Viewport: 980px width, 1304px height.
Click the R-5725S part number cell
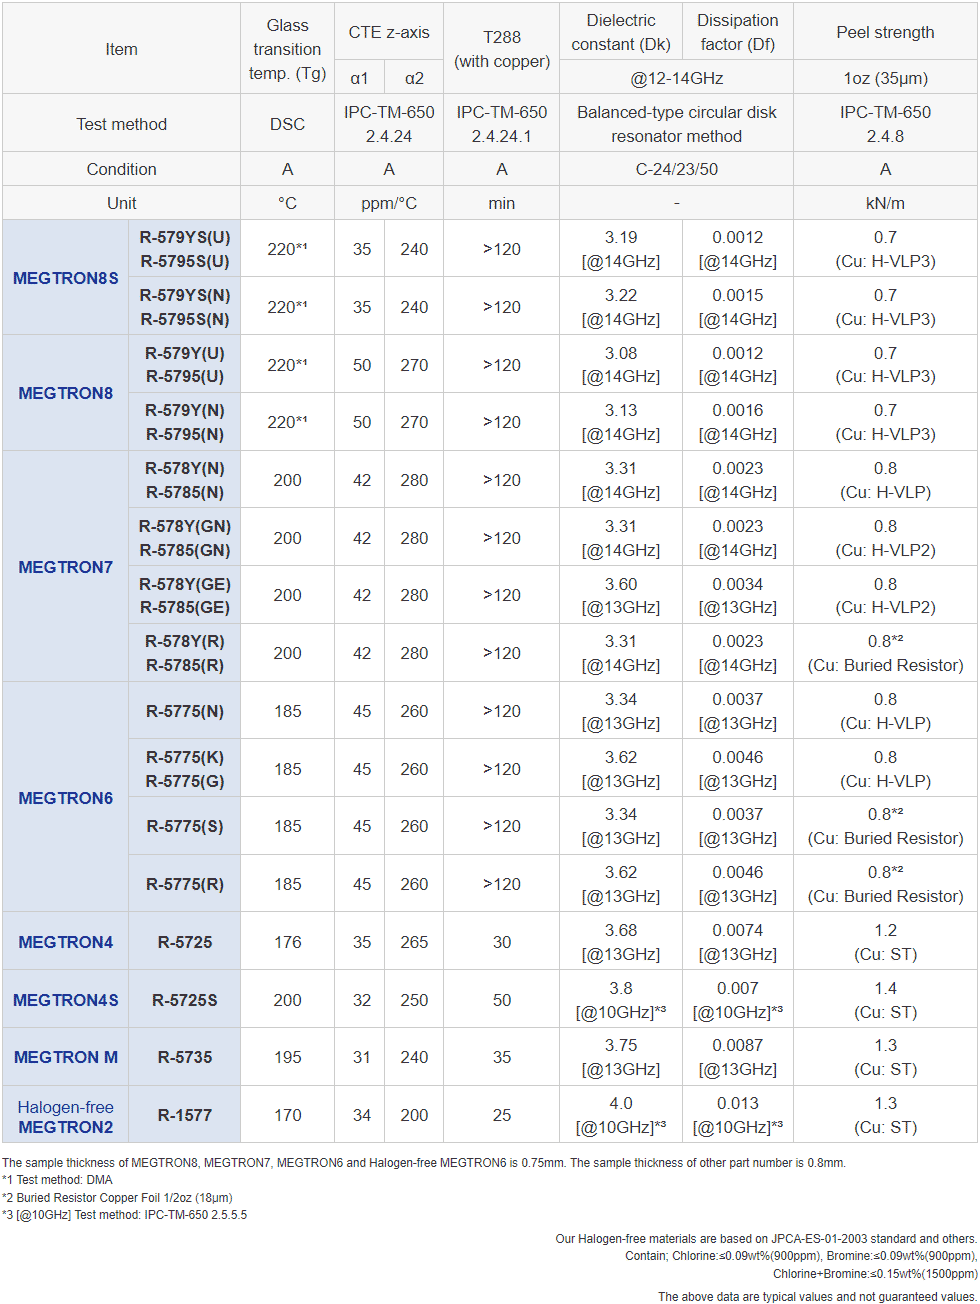pyautogui.click(x=185, y=1000)
